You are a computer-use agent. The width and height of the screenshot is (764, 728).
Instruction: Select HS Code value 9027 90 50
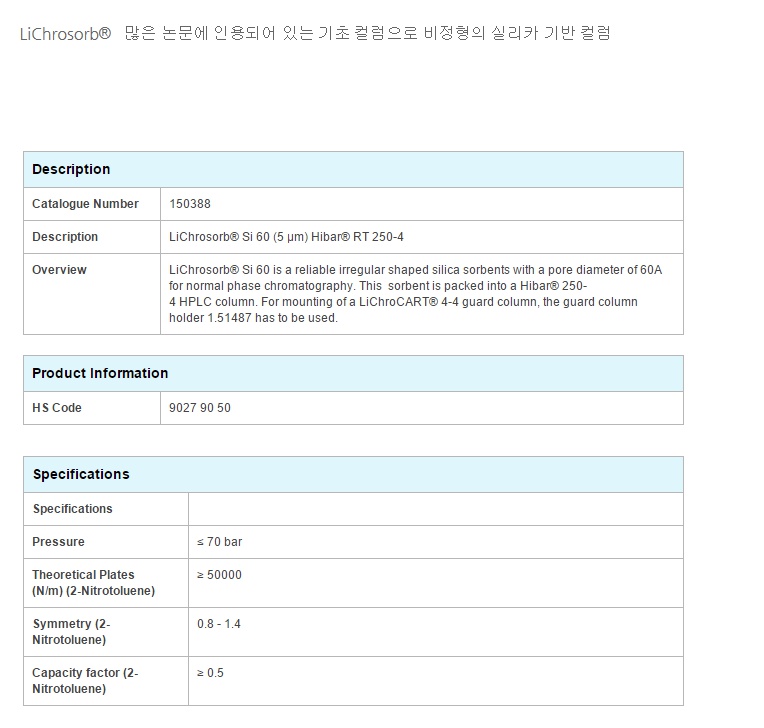click(x=200, y=408)
